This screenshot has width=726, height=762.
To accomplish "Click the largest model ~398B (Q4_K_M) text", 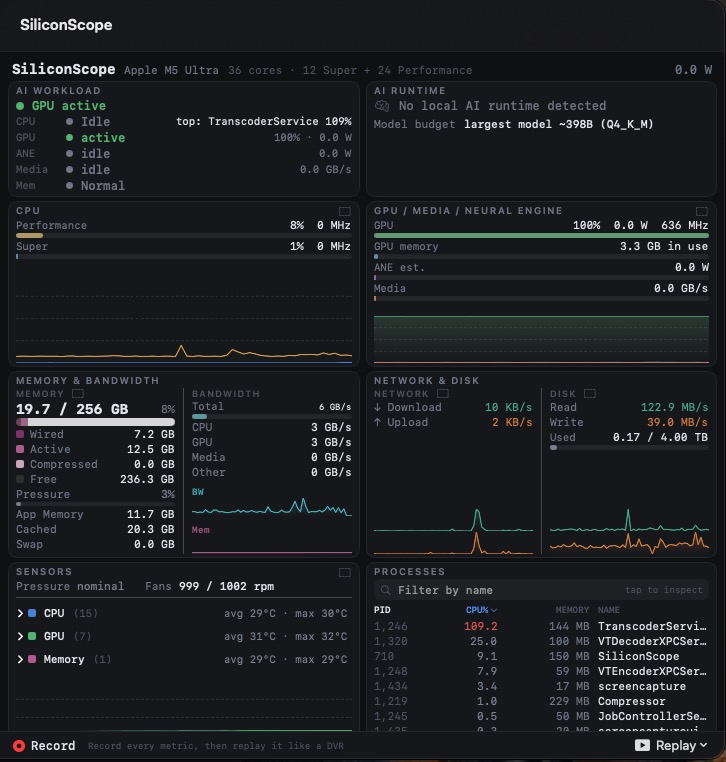I will pyautogui.click(x=558, y=124).
